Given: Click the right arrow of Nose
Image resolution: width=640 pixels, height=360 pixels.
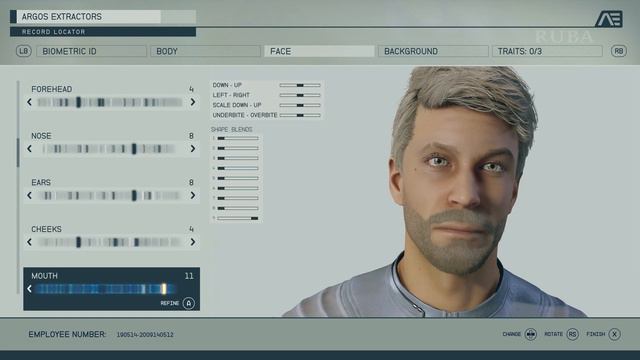Looking at the screenshot, I should tap(193, 149).
